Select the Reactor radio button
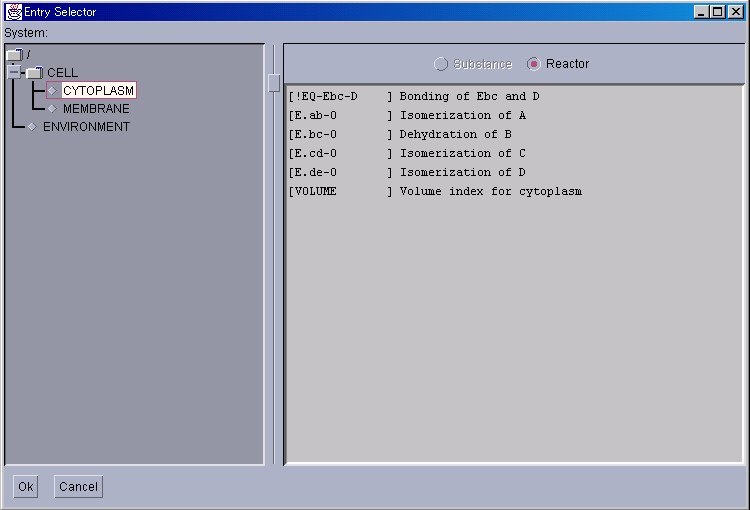The image size is (750, 510). coord(534,64)
